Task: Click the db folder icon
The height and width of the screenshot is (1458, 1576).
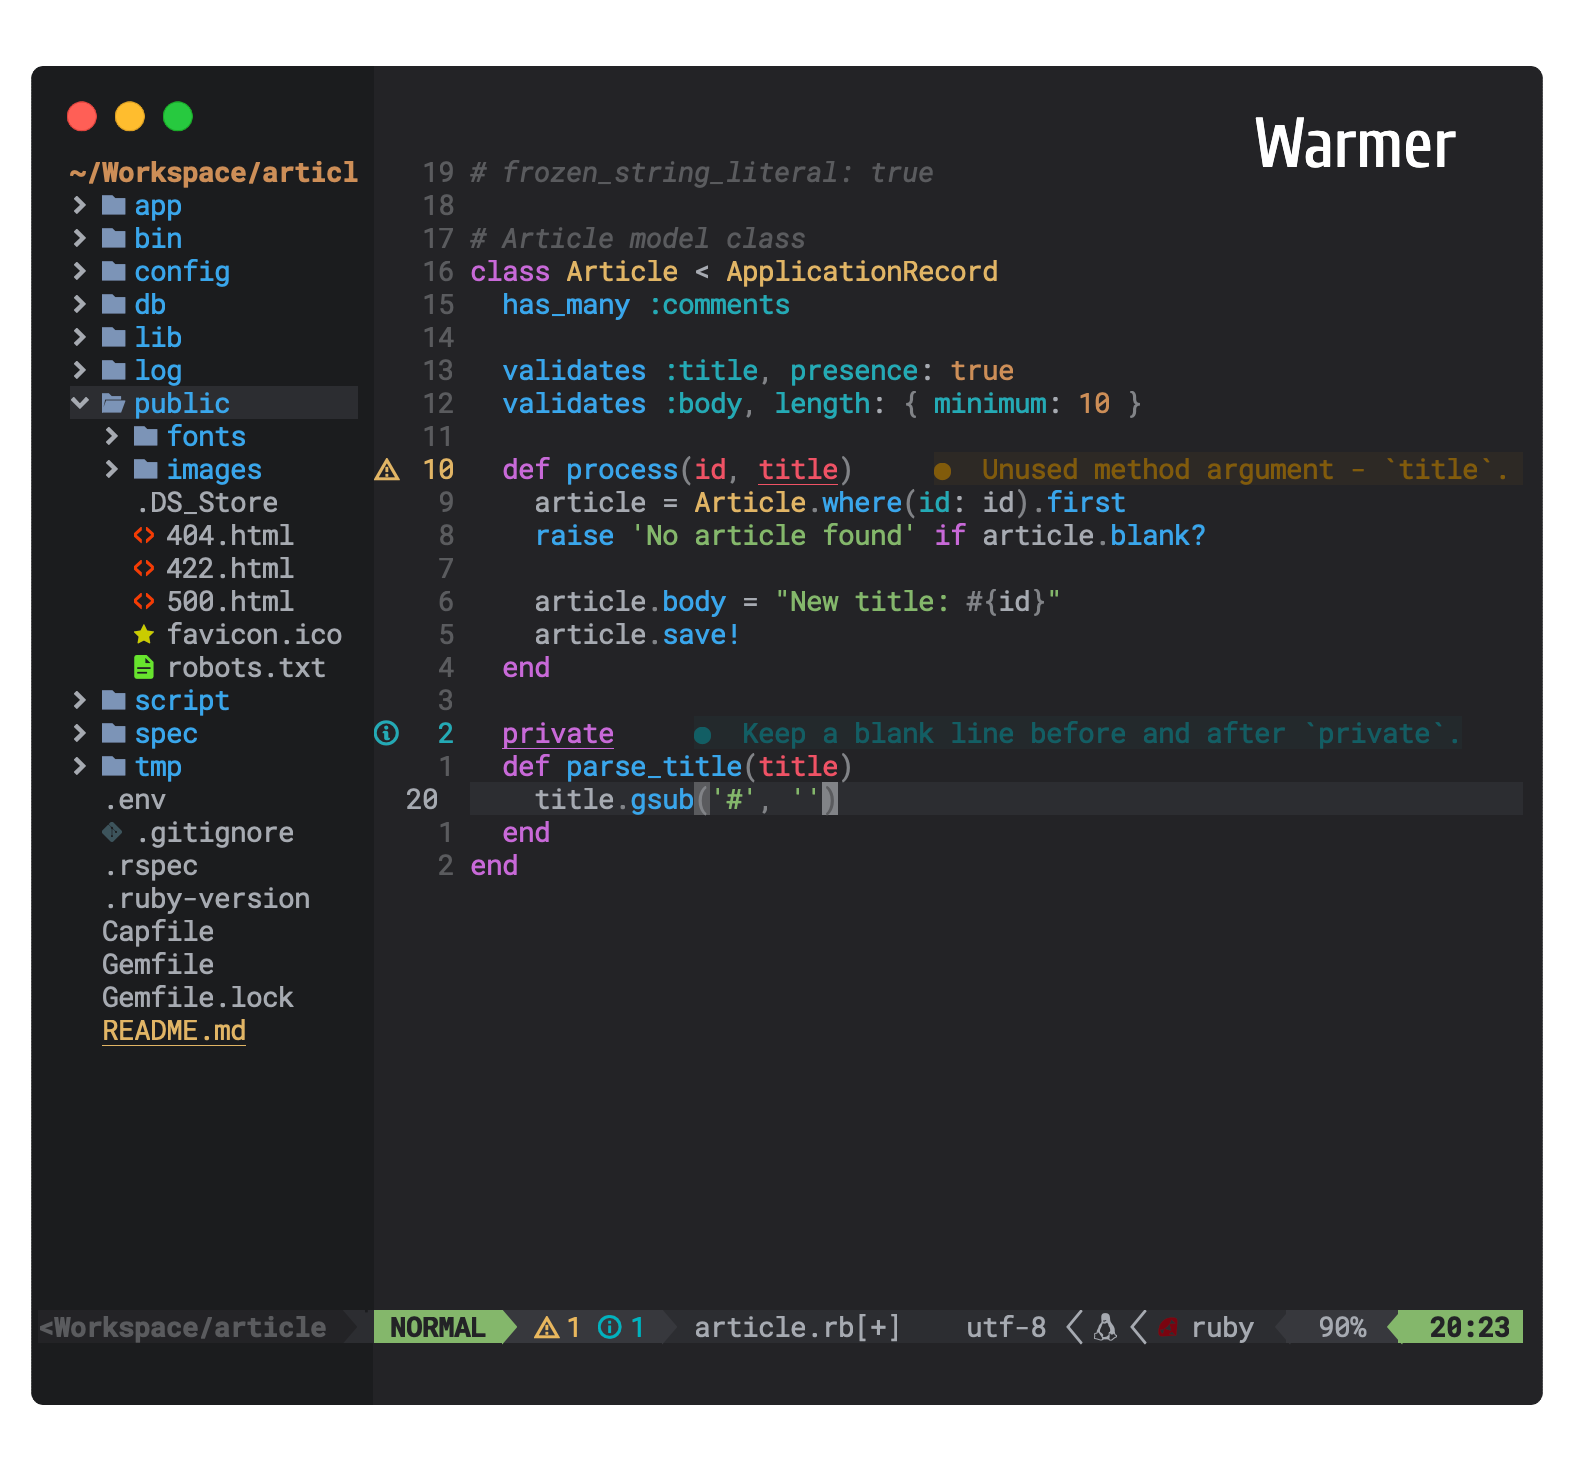Action: tap(114, 304)
